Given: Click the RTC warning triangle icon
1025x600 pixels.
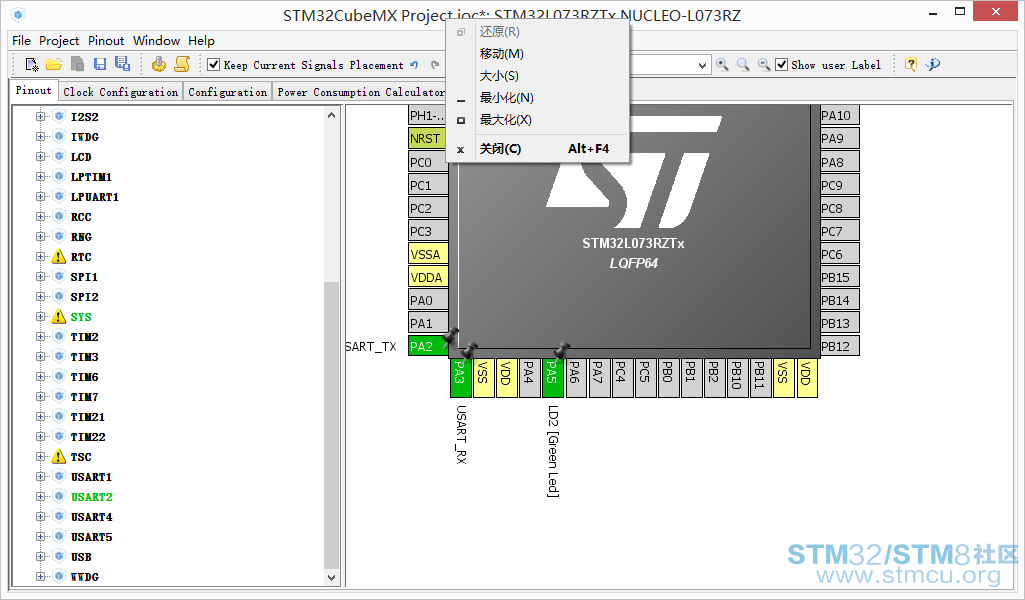Looking at the screenshot, I should [59, 257].
